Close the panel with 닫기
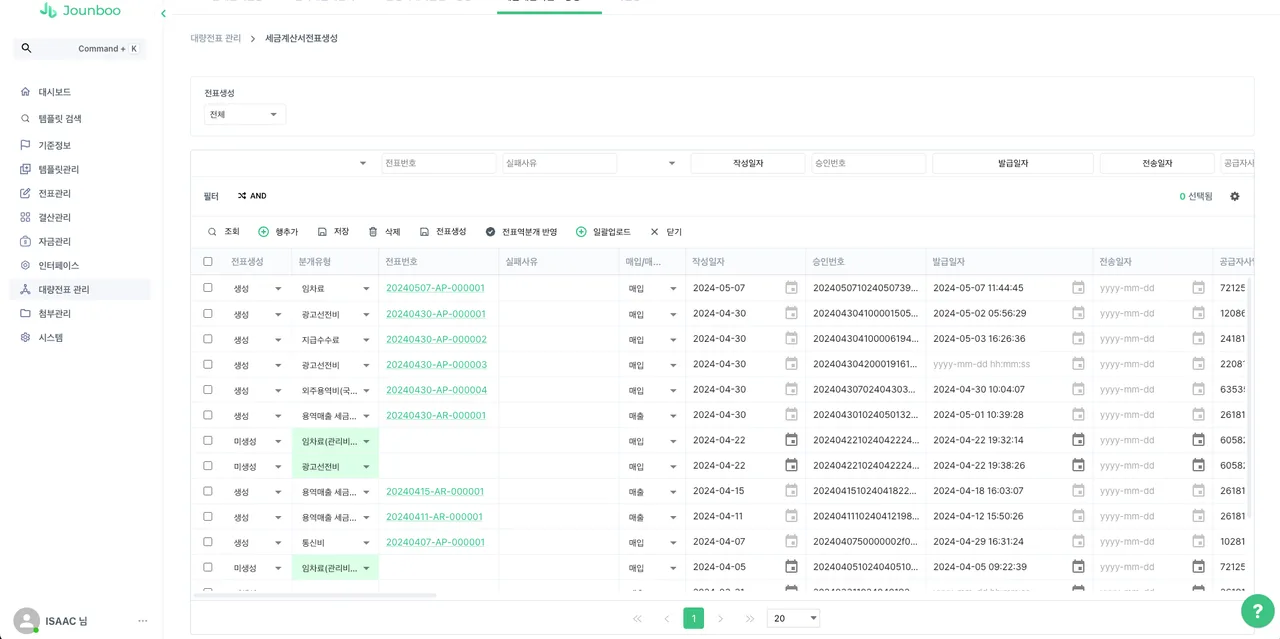Image resolution: width=1280 pixels, height=639 pixels. (666, 232)
